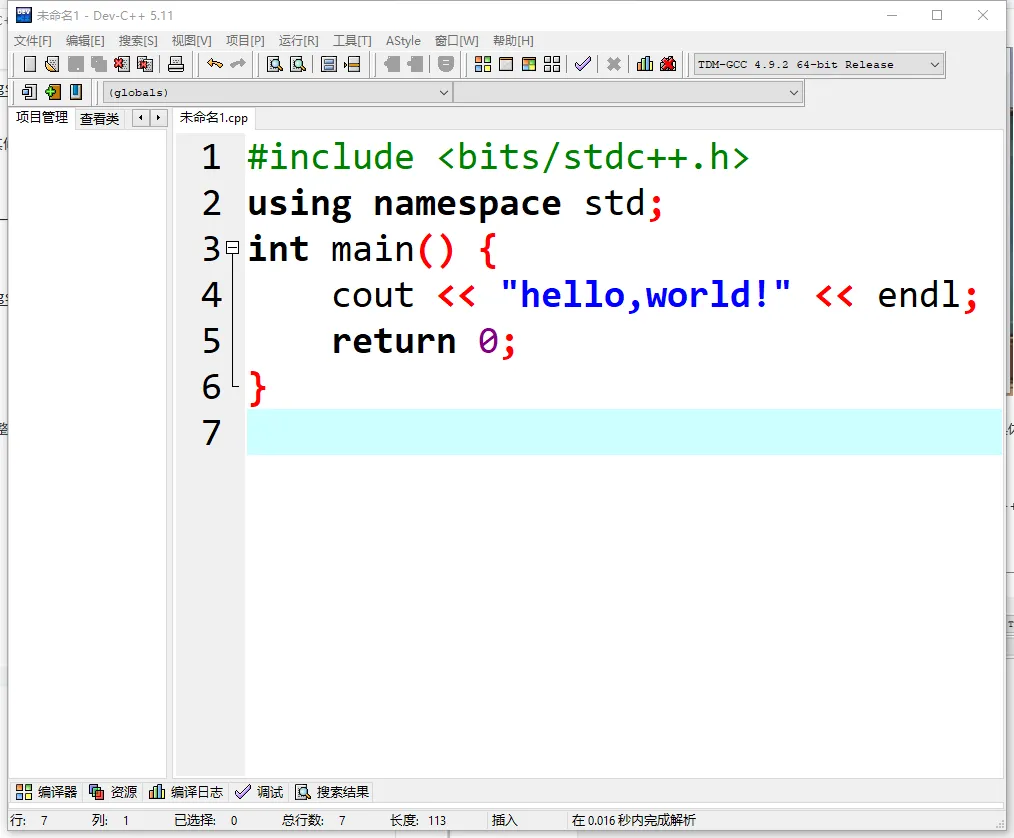
Task: Click the grey X stop execution icon
Action: click(614, 64)
